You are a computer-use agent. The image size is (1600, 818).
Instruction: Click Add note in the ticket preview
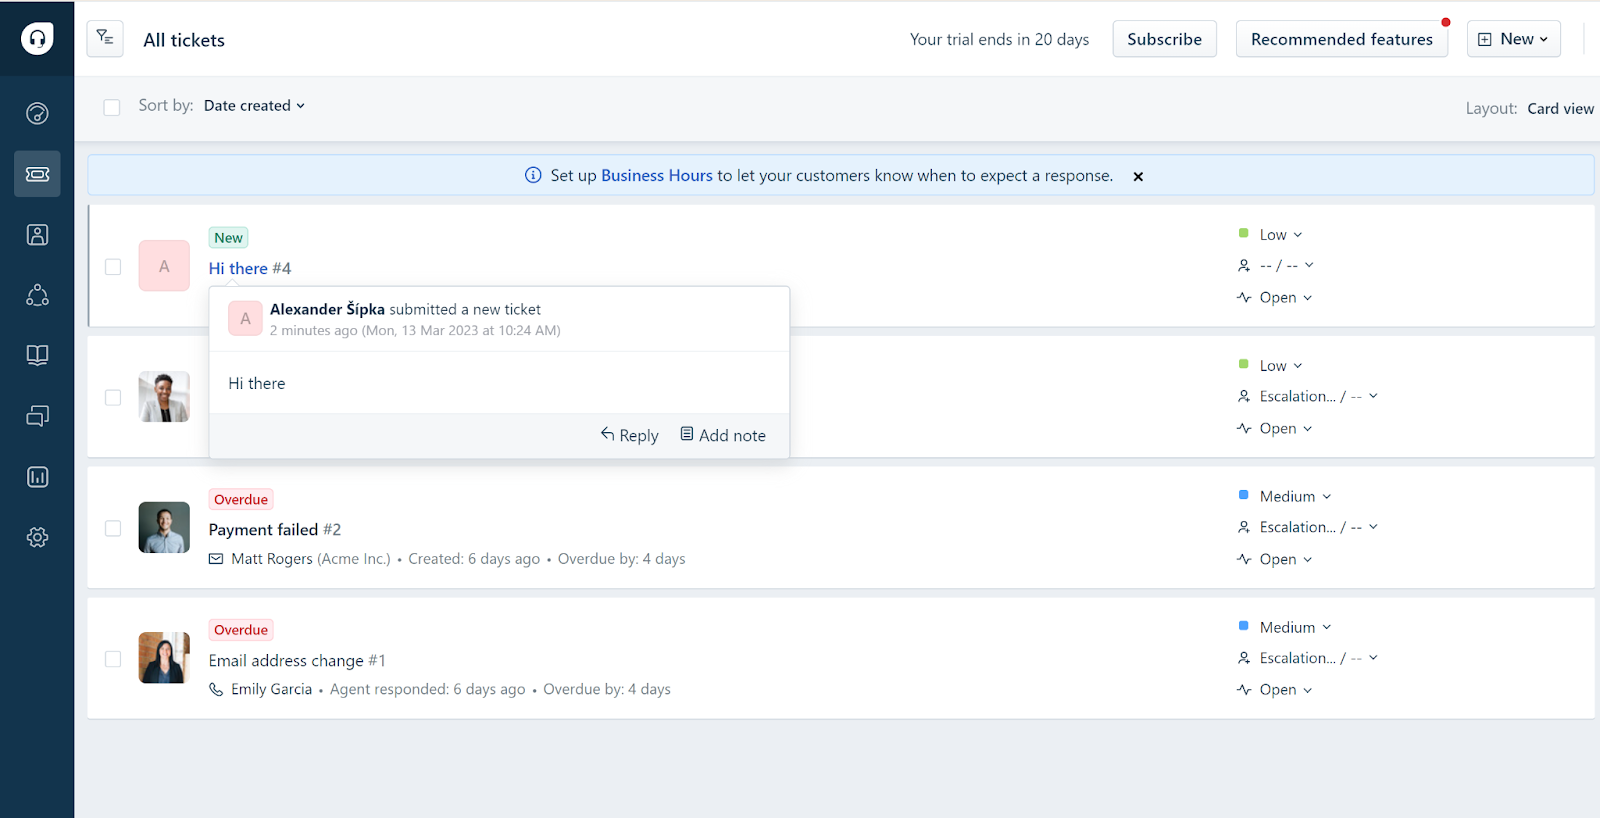723,435
